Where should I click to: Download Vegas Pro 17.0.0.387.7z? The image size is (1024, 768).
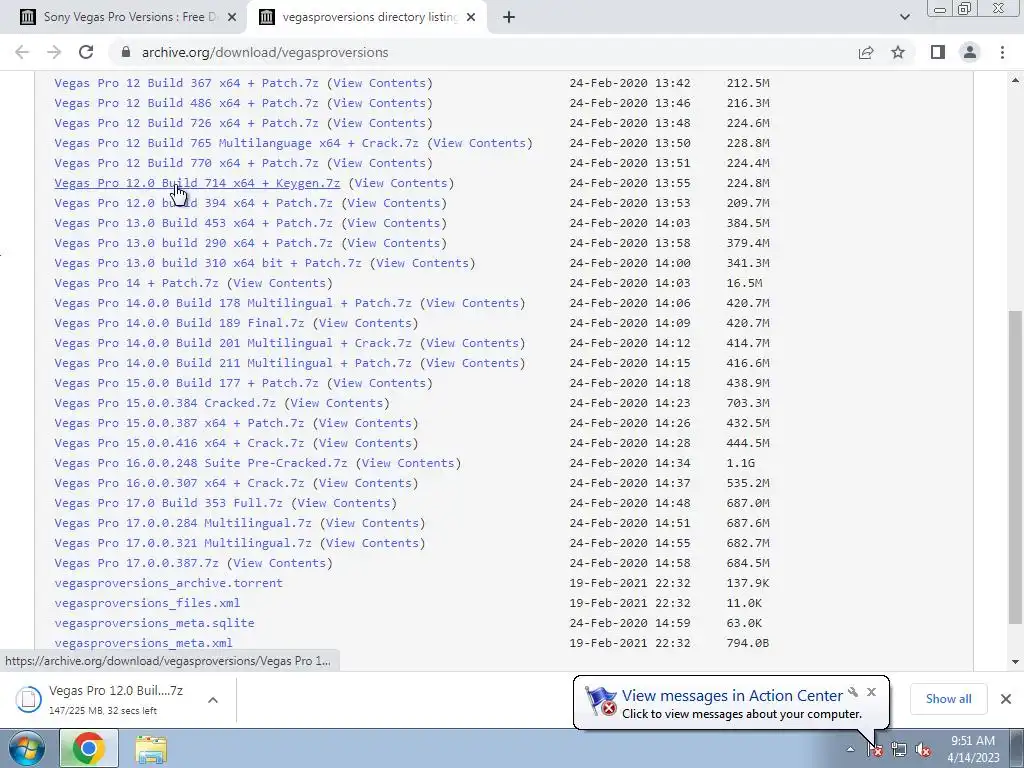[x=136, y=563]
